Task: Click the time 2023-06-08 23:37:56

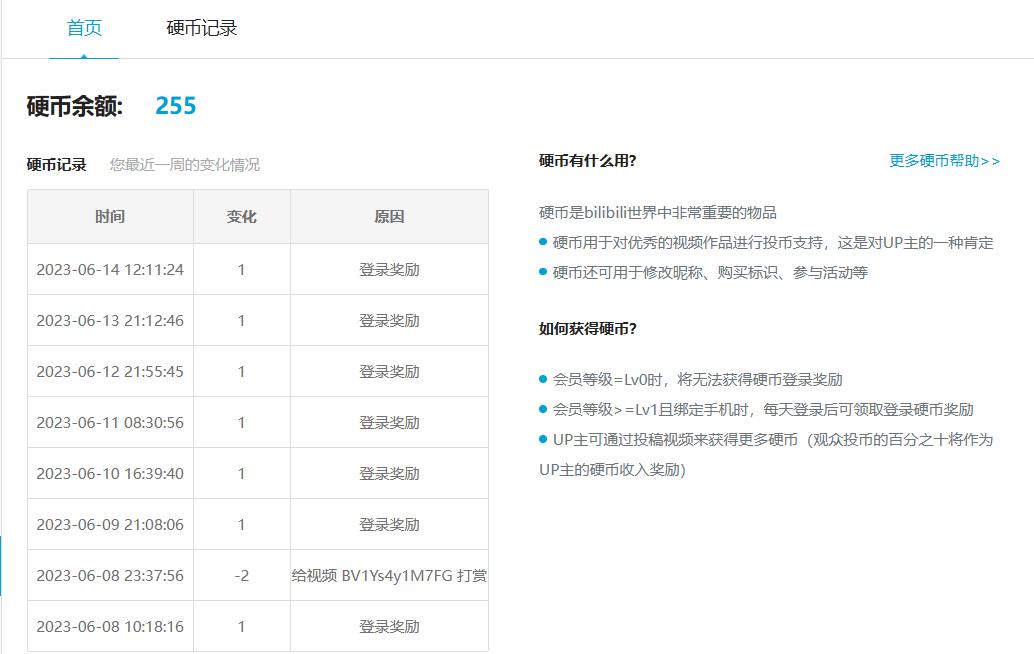Action: pyautogui.click(x=110, y=576)
